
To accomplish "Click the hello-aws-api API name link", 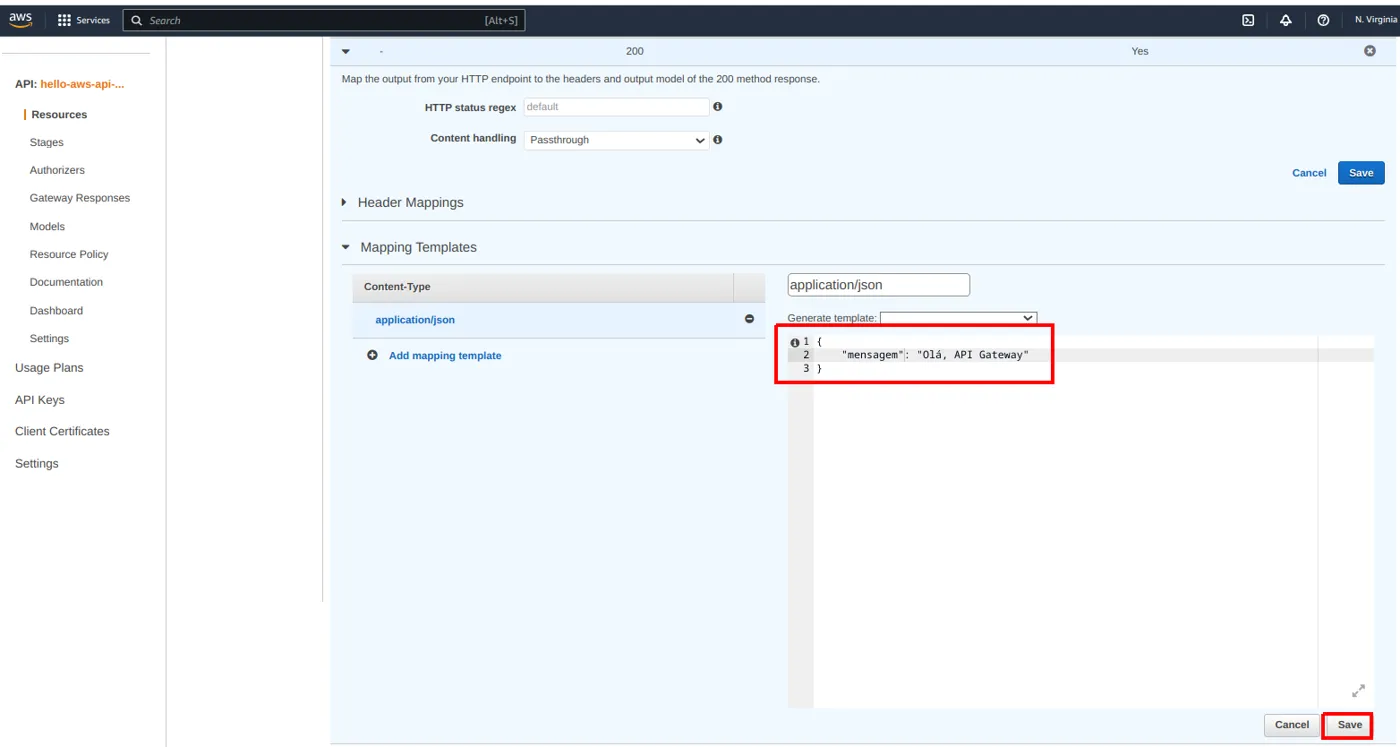I will point(82,84).
